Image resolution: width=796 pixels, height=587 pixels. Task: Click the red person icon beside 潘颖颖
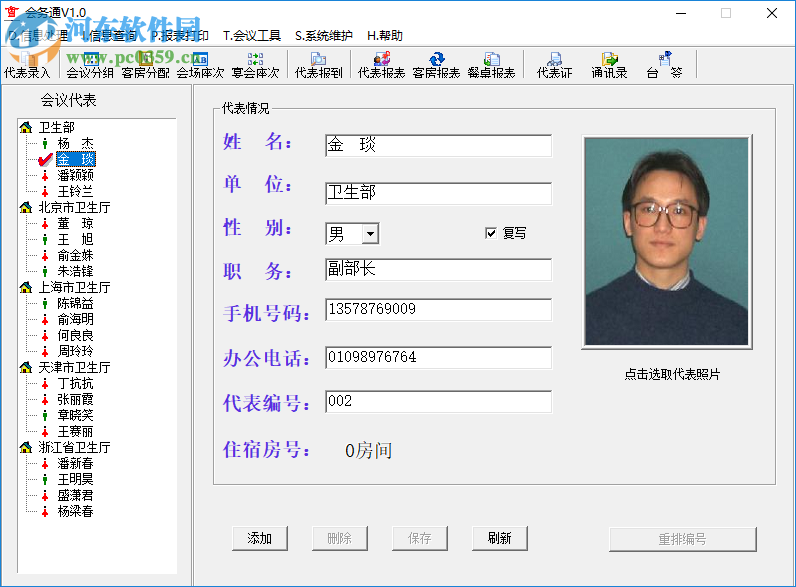pos(45,176)
